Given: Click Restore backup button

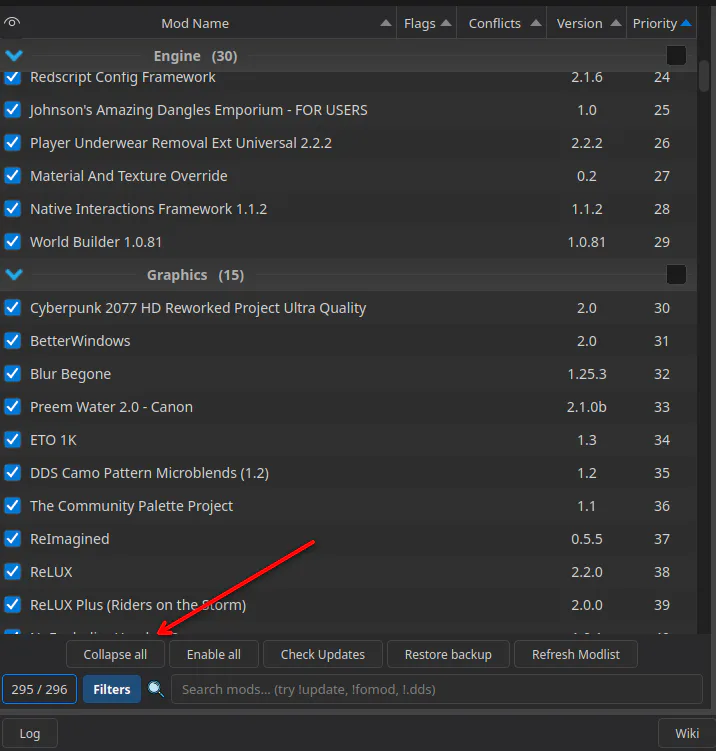Looking at the screenshot, I should (448, 654).
